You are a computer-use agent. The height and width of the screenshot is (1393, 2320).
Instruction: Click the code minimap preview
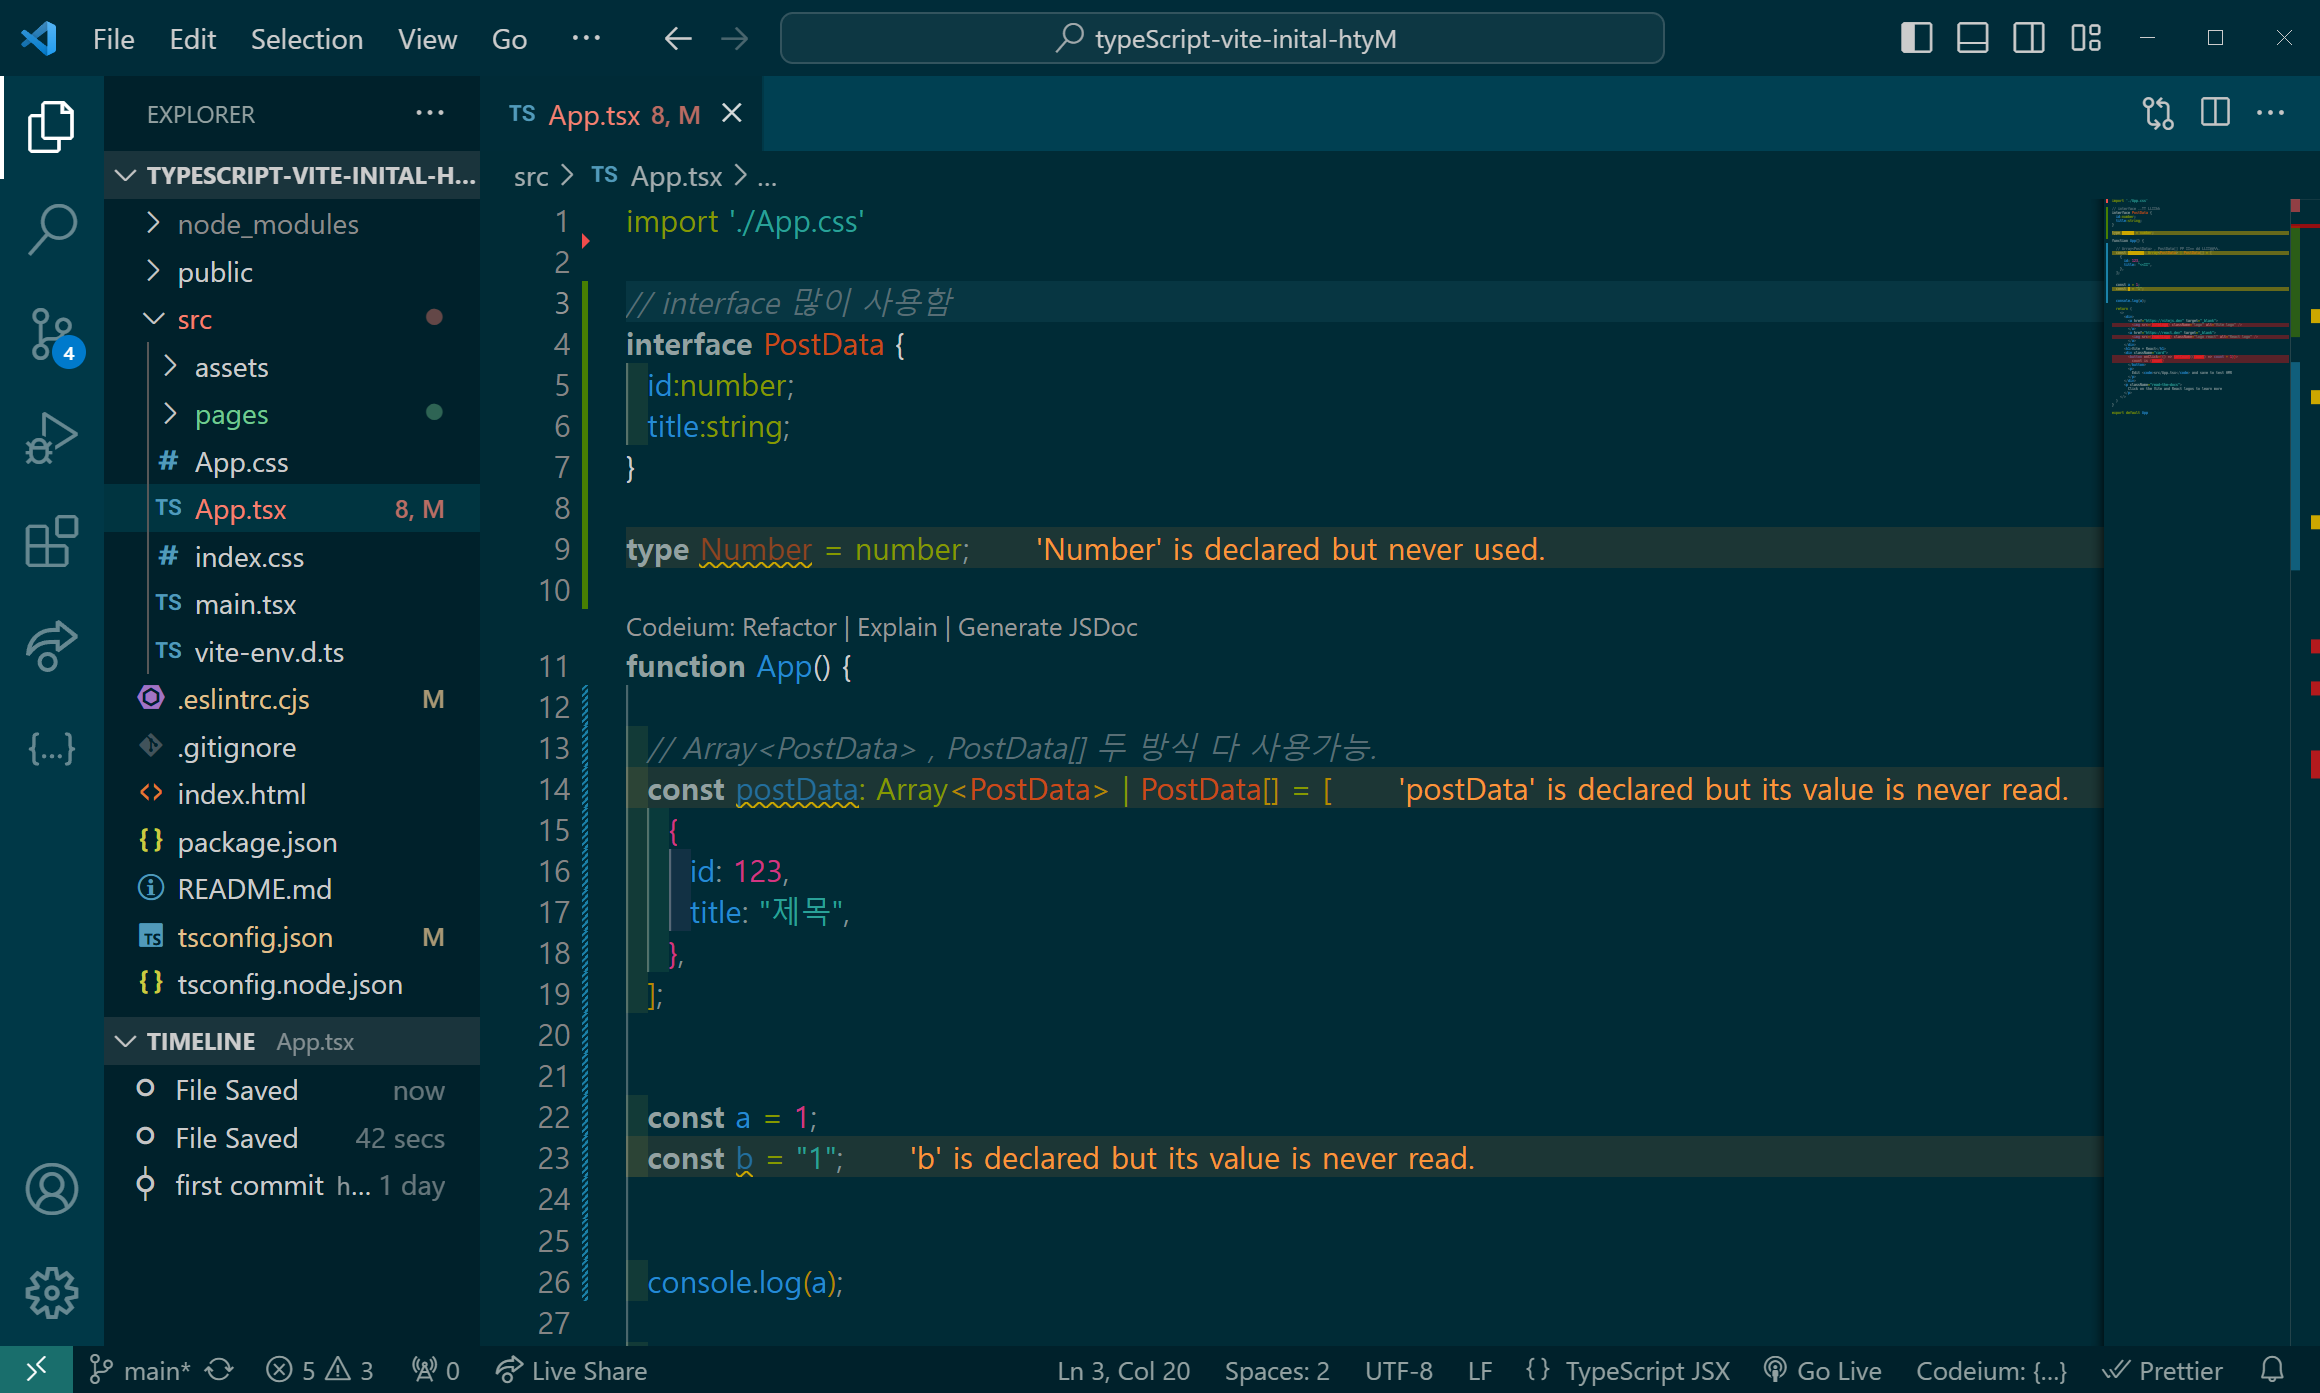pos(2196,306)
